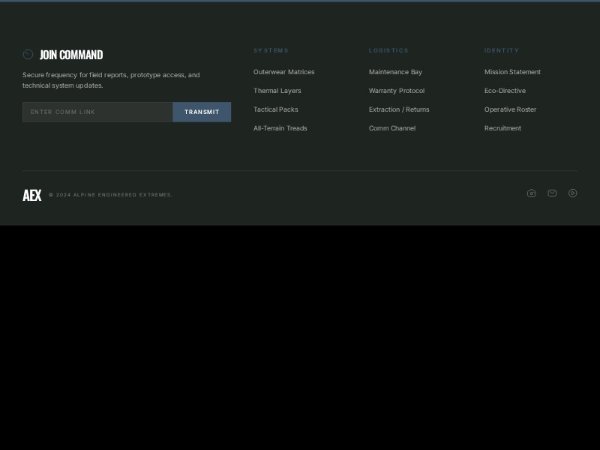
Task: Open the Outerwear Matrices link
Action: (284, 72)
